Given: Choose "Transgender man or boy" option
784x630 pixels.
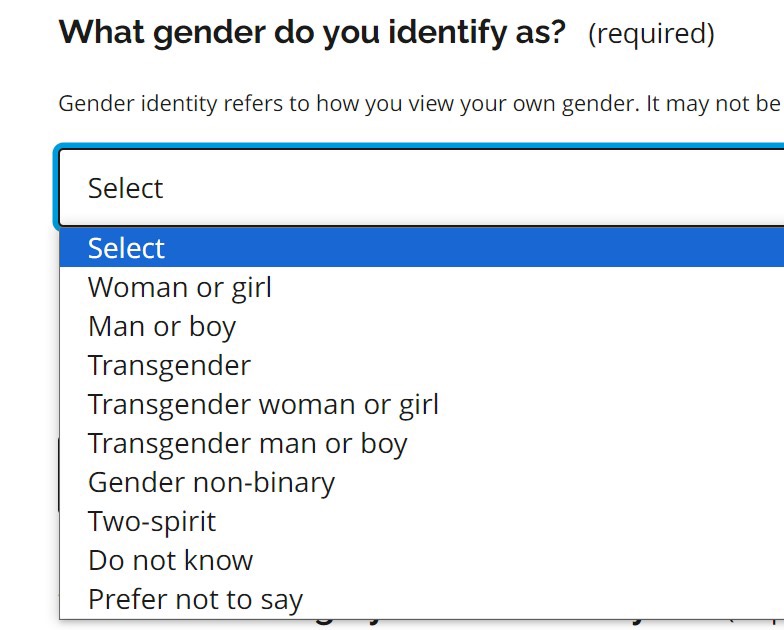Looking at the screenshot, I should 247,444.
